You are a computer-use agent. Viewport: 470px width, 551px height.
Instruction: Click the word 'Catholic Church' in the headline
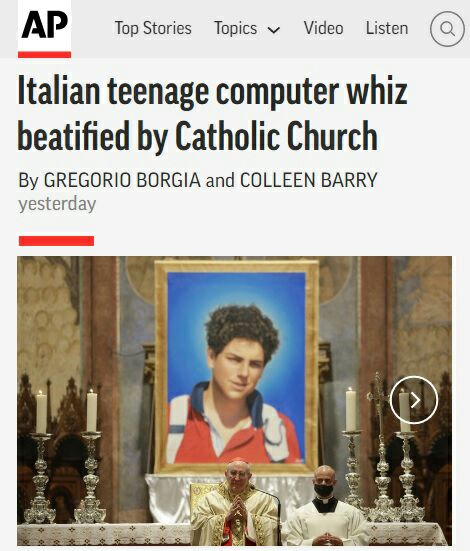click(x=276, y=136)
